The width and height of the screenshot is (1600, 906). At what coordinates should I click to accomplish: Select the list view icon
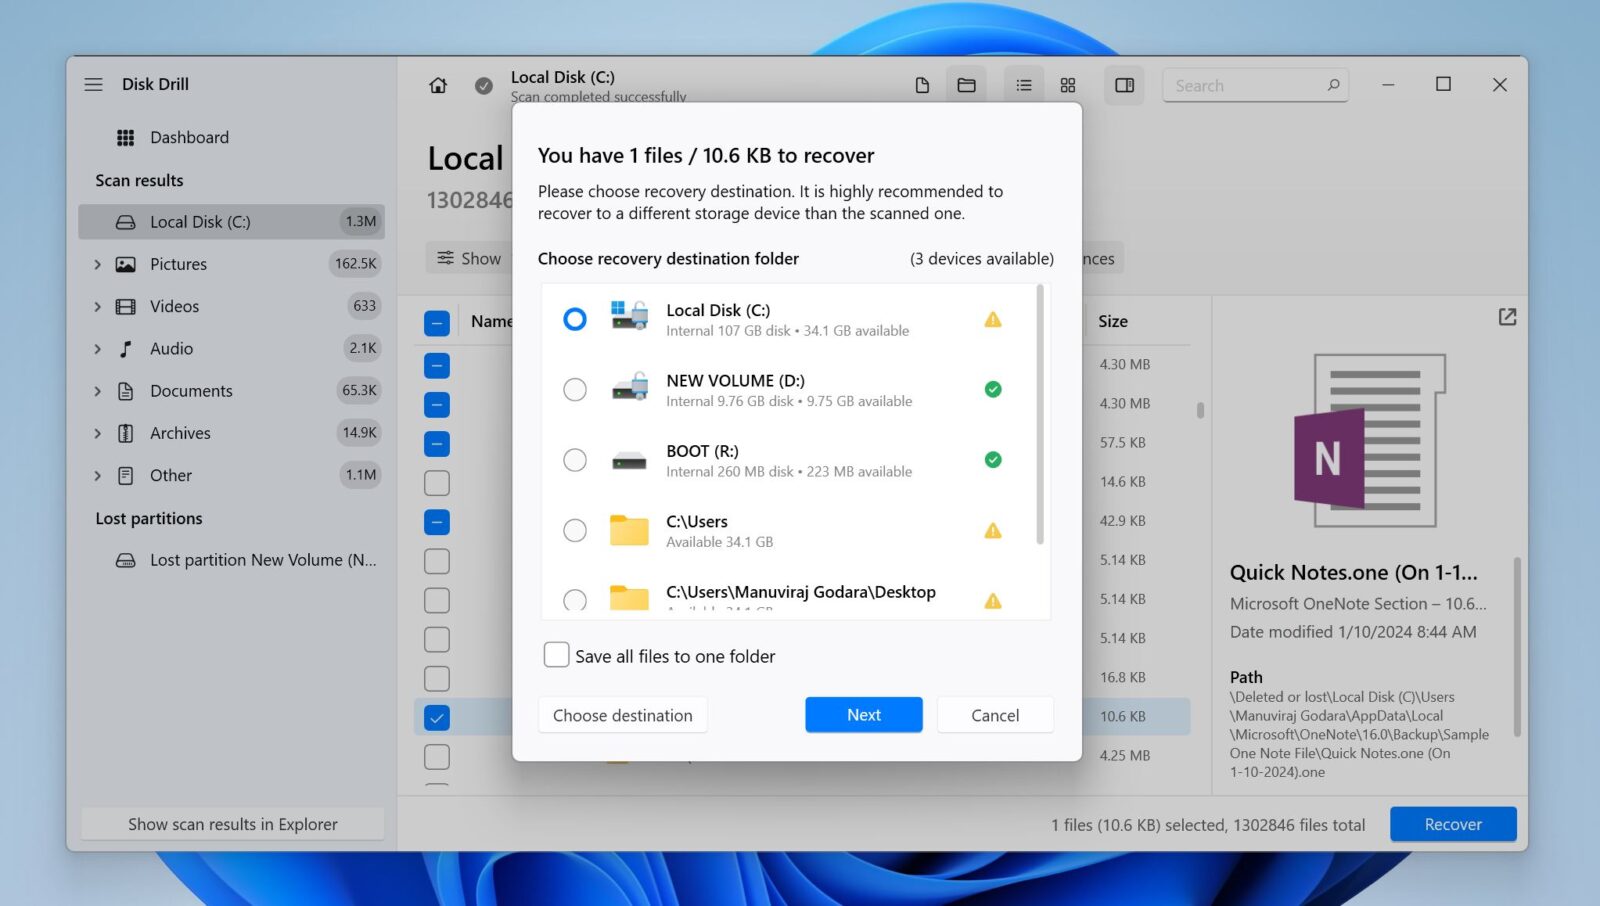pos(1023,86)
